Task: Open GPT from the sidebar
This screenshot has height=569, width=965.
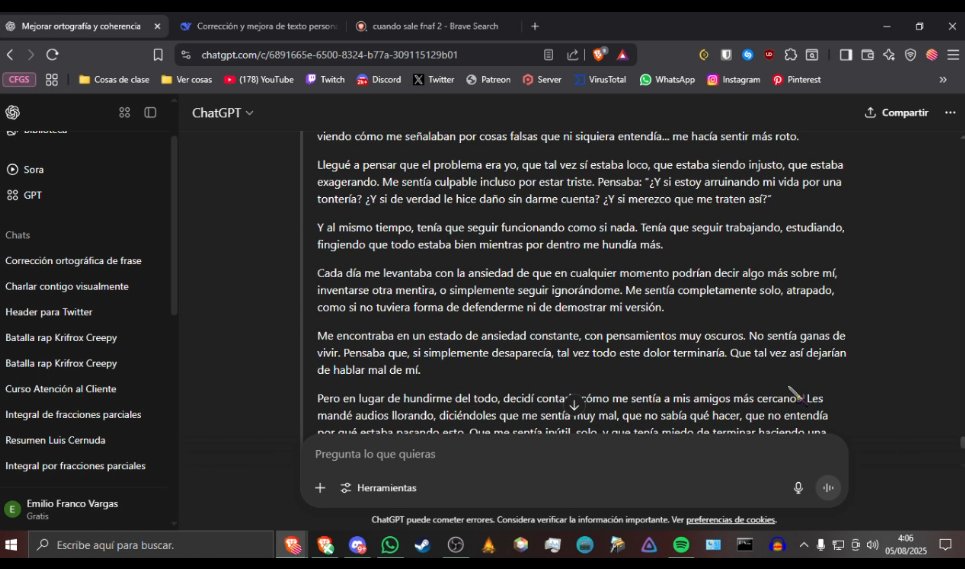Action: point(25,195)
